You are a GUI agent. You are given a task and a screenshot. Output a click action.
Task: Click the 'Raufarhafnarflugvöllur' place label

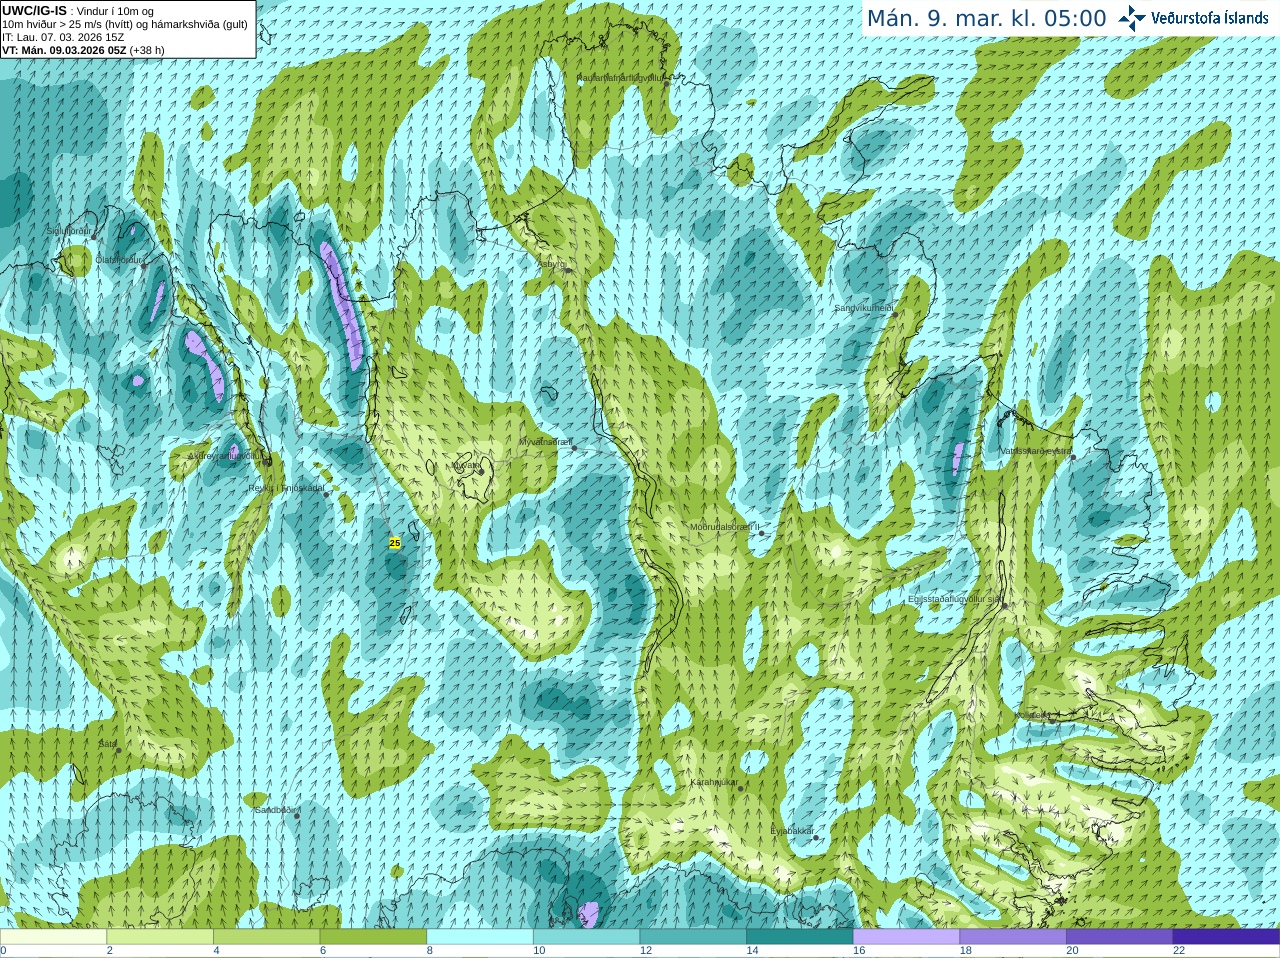click(620, 77)
